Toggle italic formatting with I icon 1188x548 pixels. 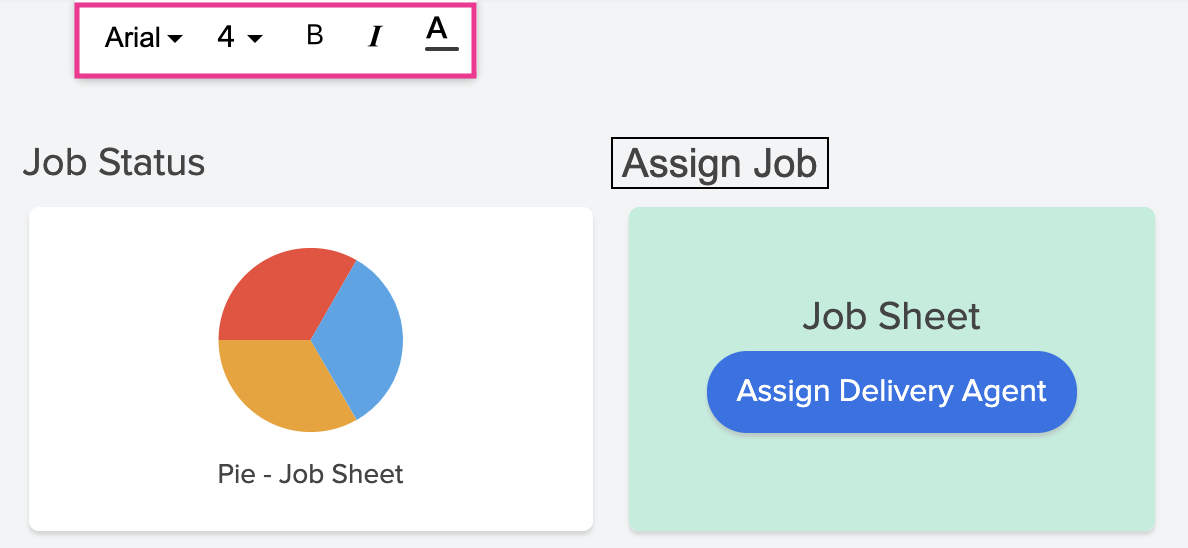(x=375, y=37)
